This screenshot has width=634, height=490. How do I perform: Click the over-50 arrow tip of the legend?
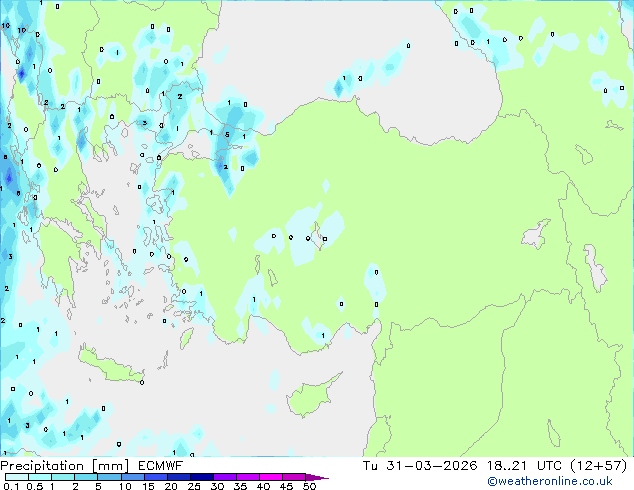[x=317, y=478]
